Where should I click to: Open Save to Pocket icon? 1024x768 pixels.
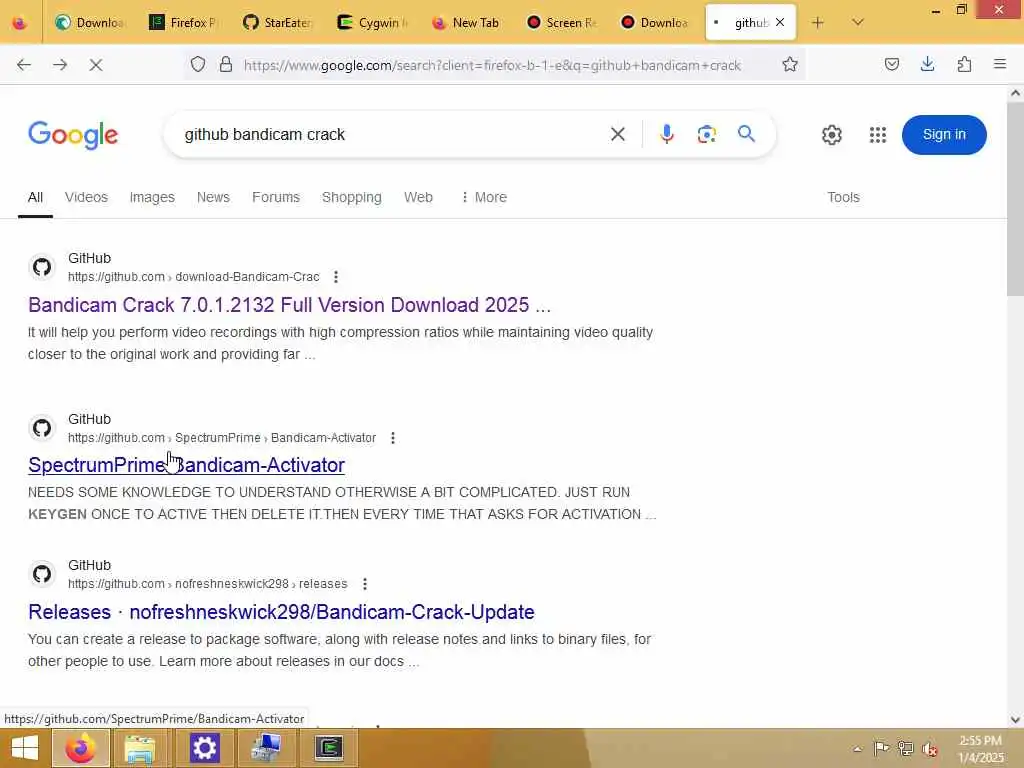pyautogui.click(x=892, y=64)
